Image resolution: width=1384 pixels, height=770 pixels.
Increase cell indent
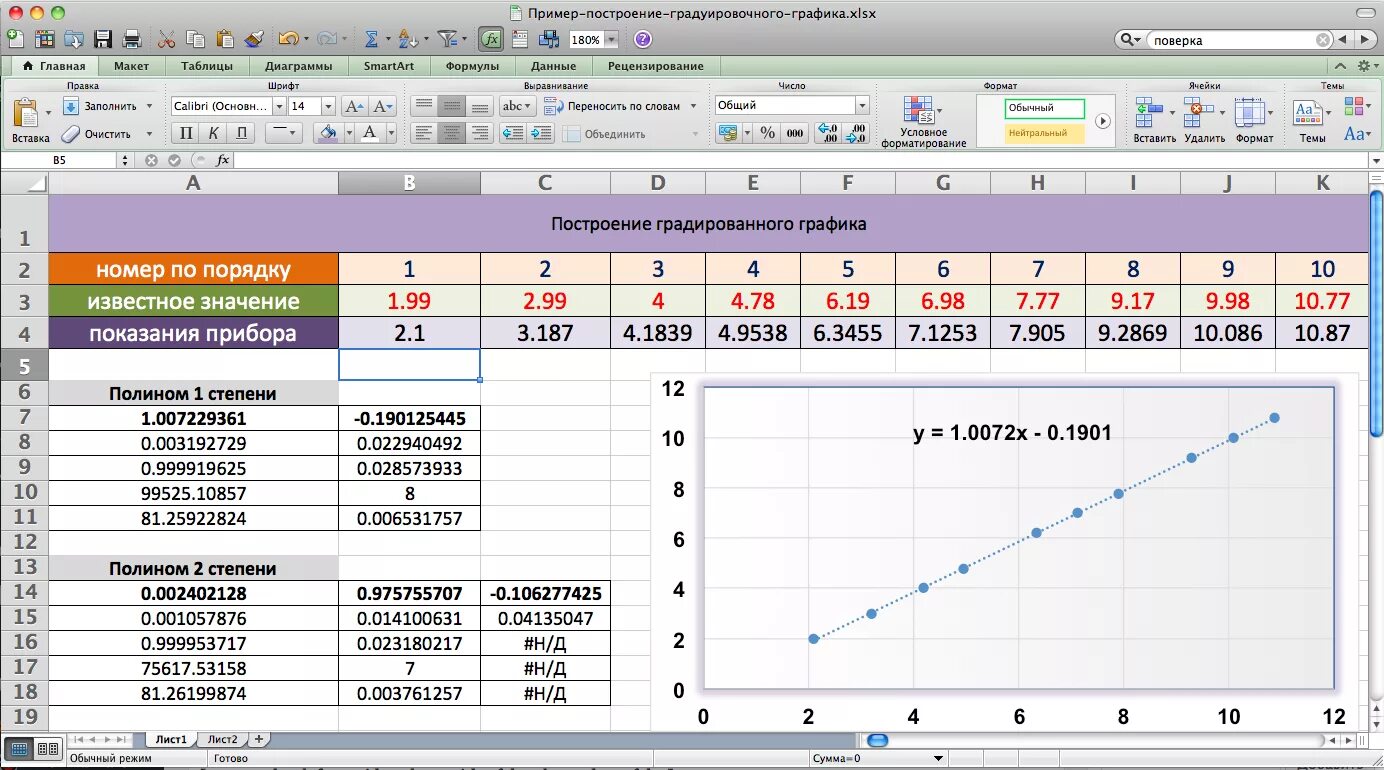[541, 133]
